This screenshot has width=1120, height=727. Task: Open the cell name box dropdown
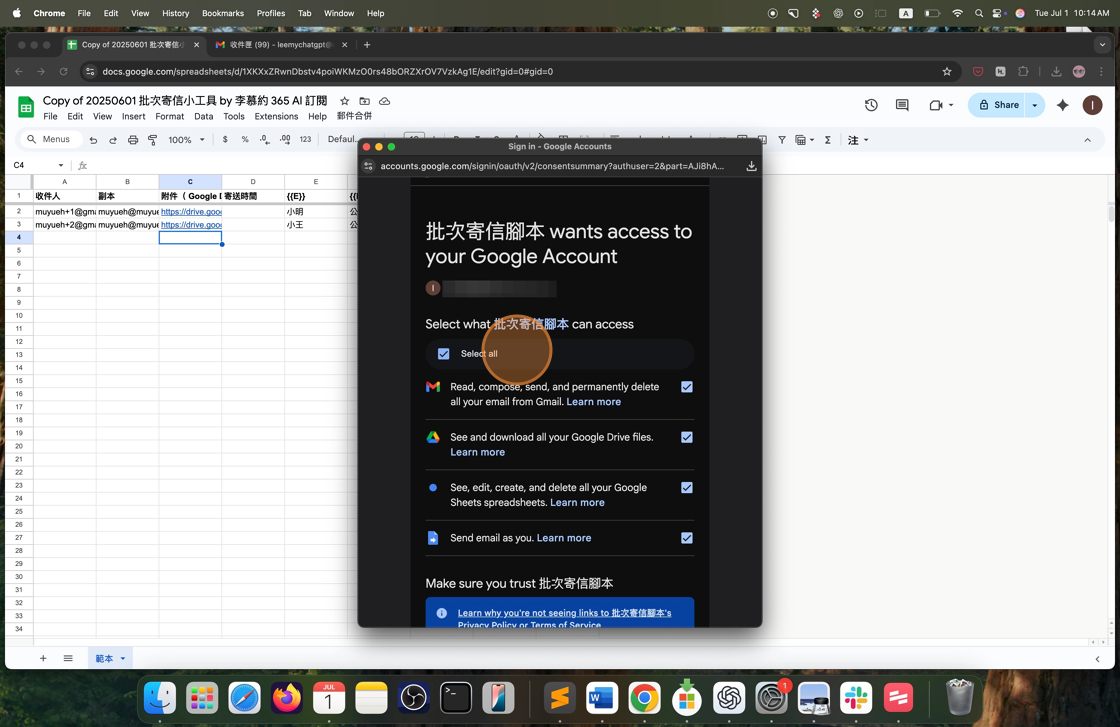pyautogui.click(x=61, y=165)
